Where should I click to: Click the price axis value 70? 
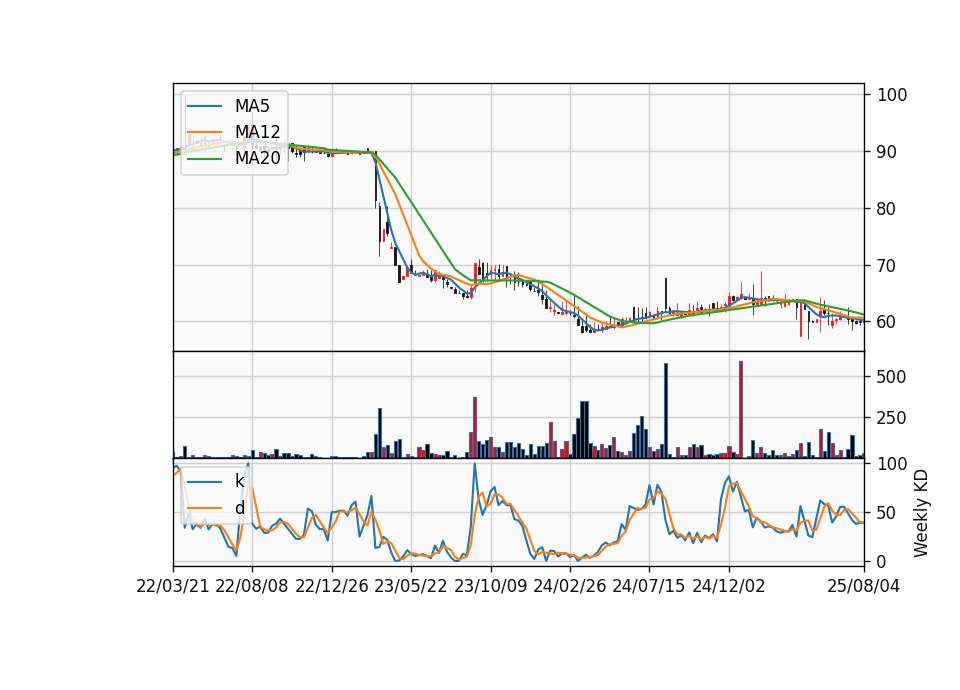[x=887, y=266]
